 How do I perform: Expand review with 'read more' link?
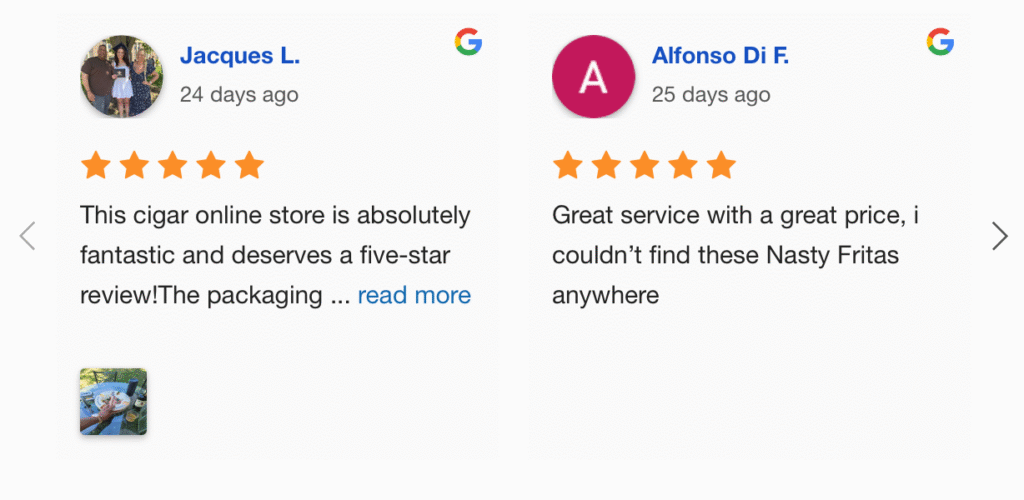[414, 295]
